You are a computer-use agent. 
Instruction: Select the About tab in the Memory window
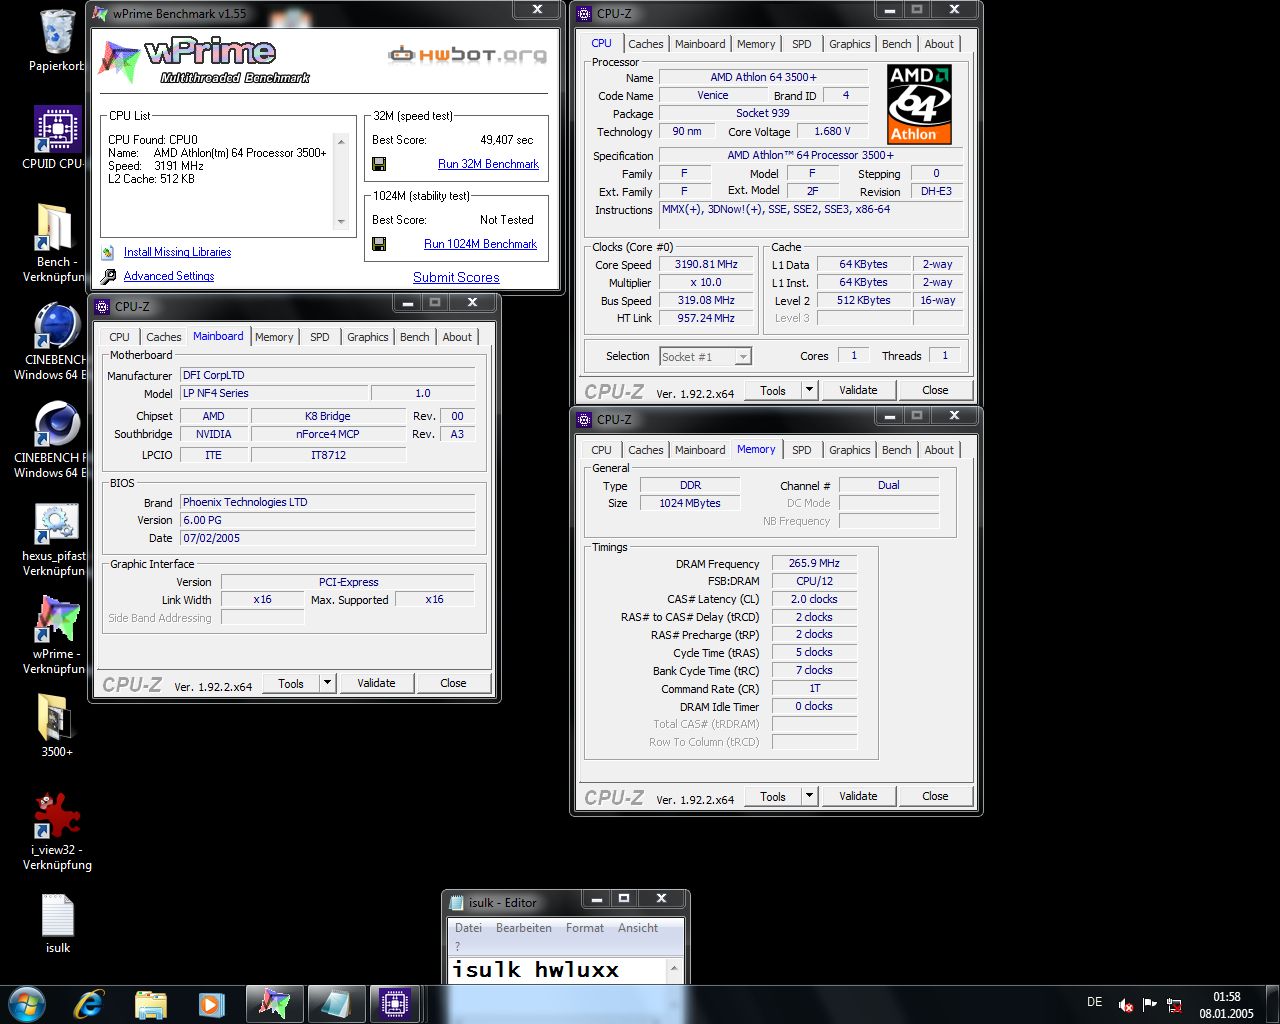(x=938, y=450)
